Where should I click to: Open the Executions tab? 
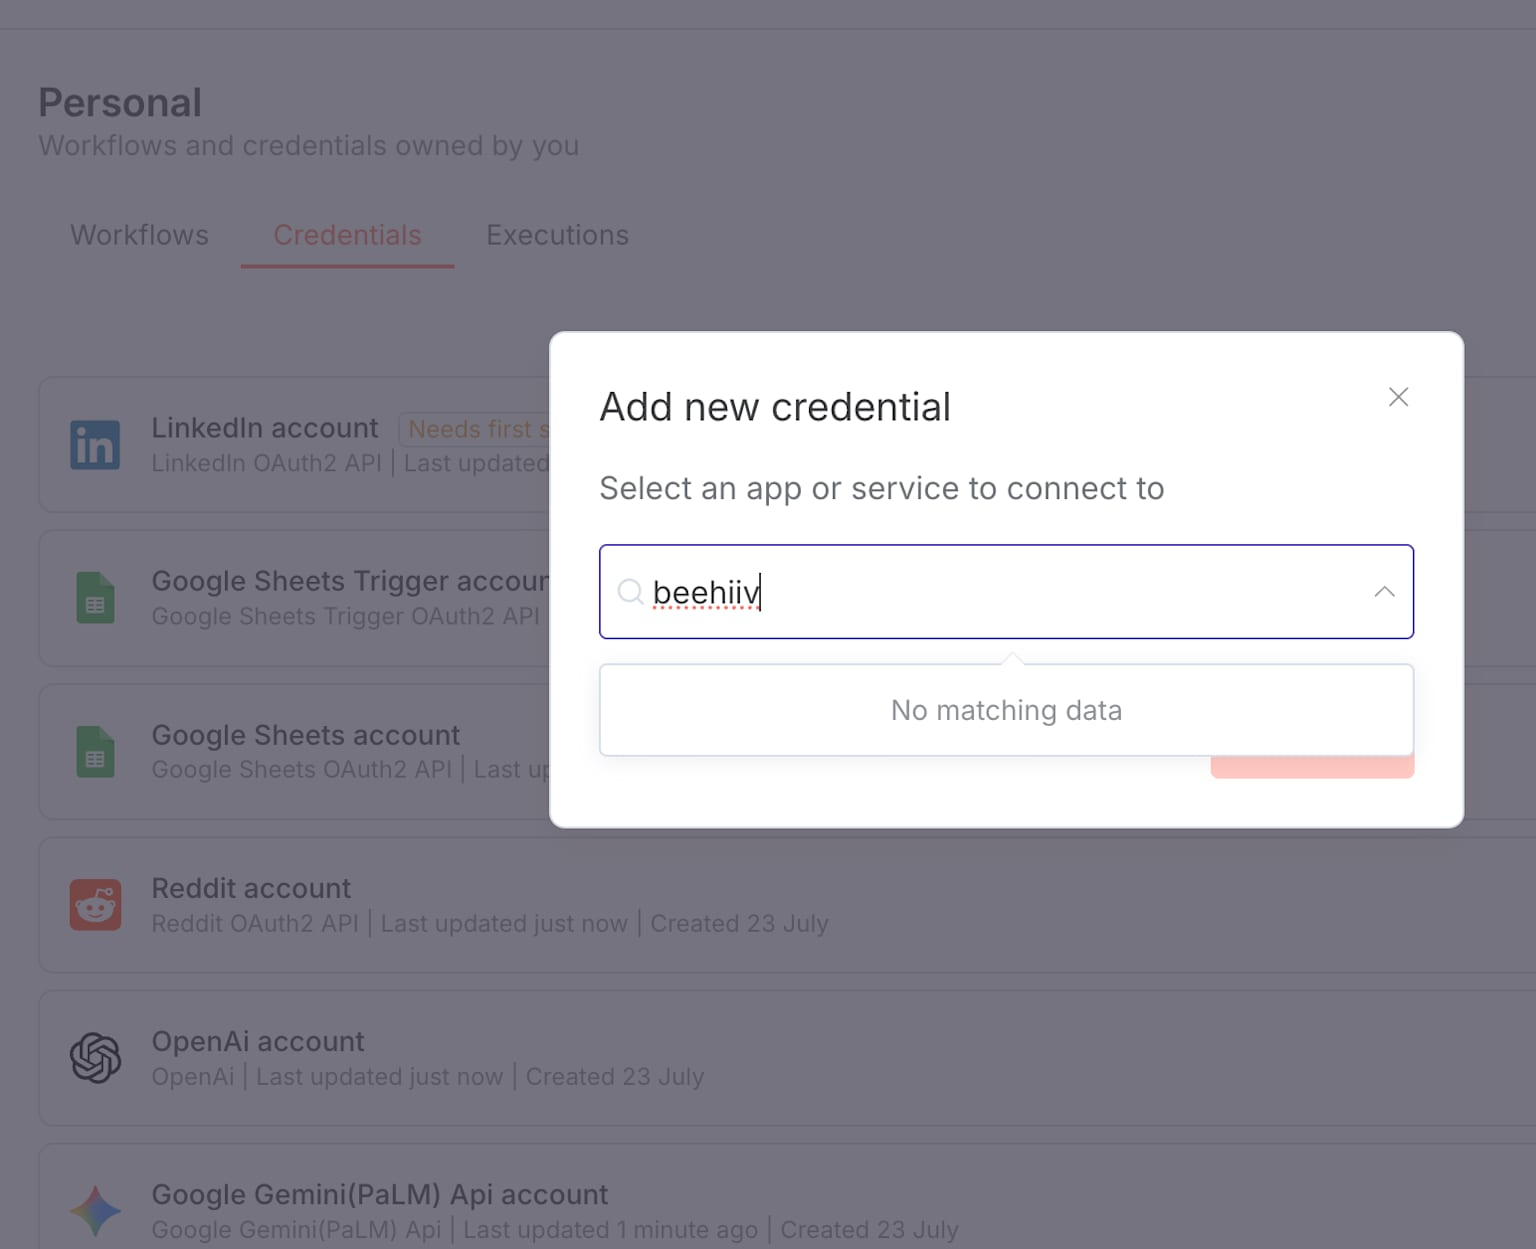point(557,235)
